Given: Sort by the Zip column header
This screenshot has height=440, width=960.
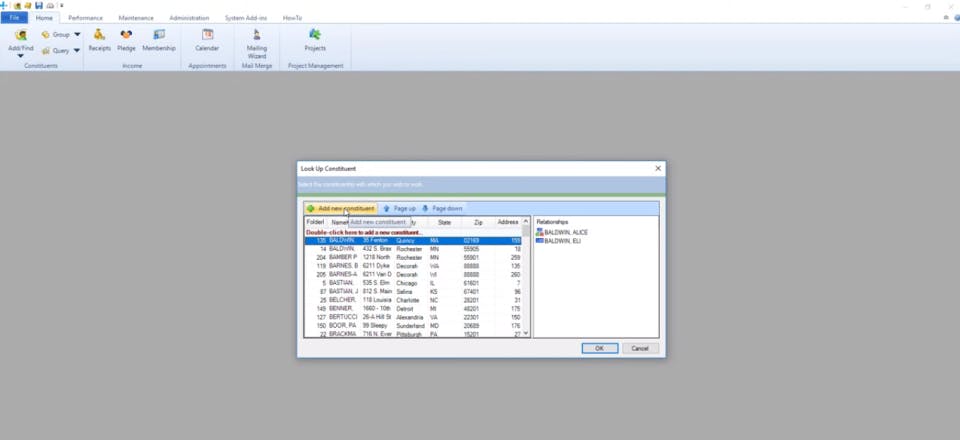Looking at the screenshot, I should (x=478, y=222).
